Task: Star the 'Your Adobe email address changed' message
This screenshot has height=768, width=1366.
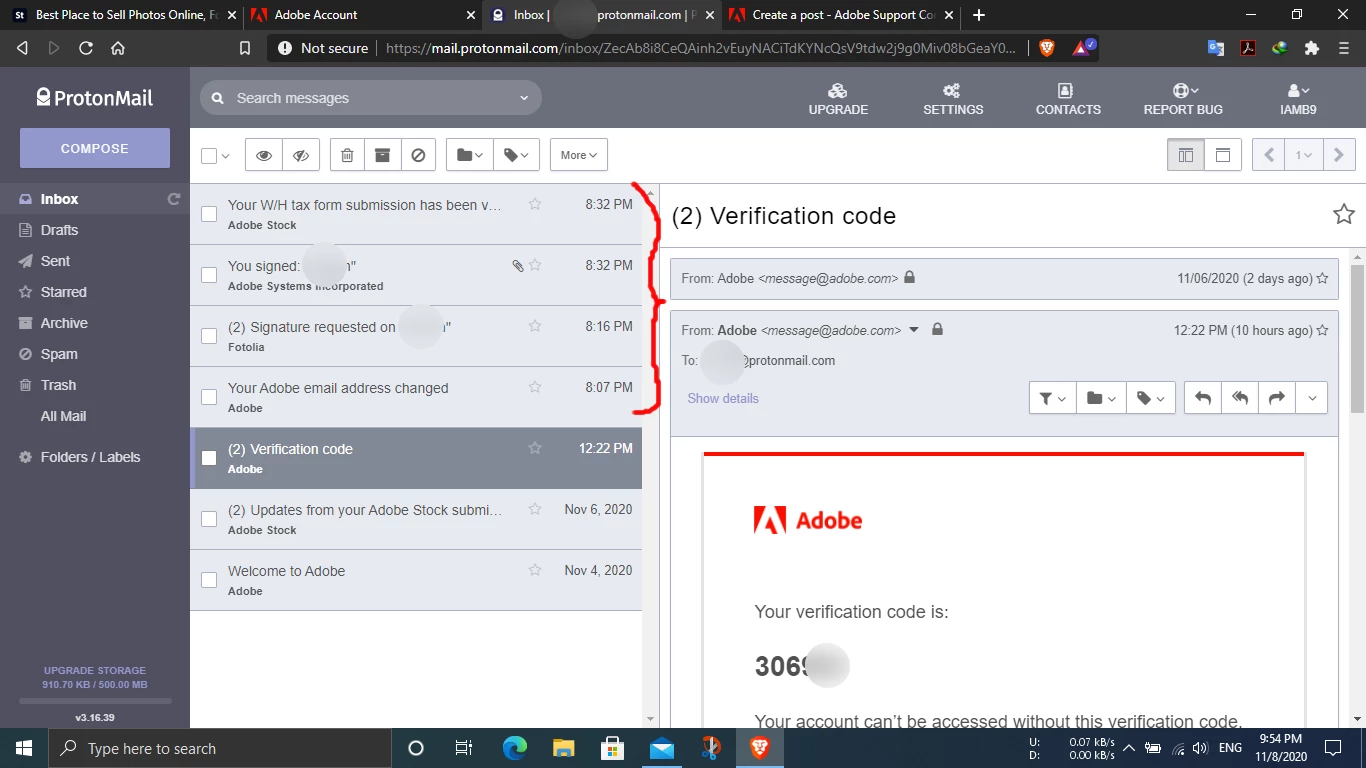Action: (535, 387)
